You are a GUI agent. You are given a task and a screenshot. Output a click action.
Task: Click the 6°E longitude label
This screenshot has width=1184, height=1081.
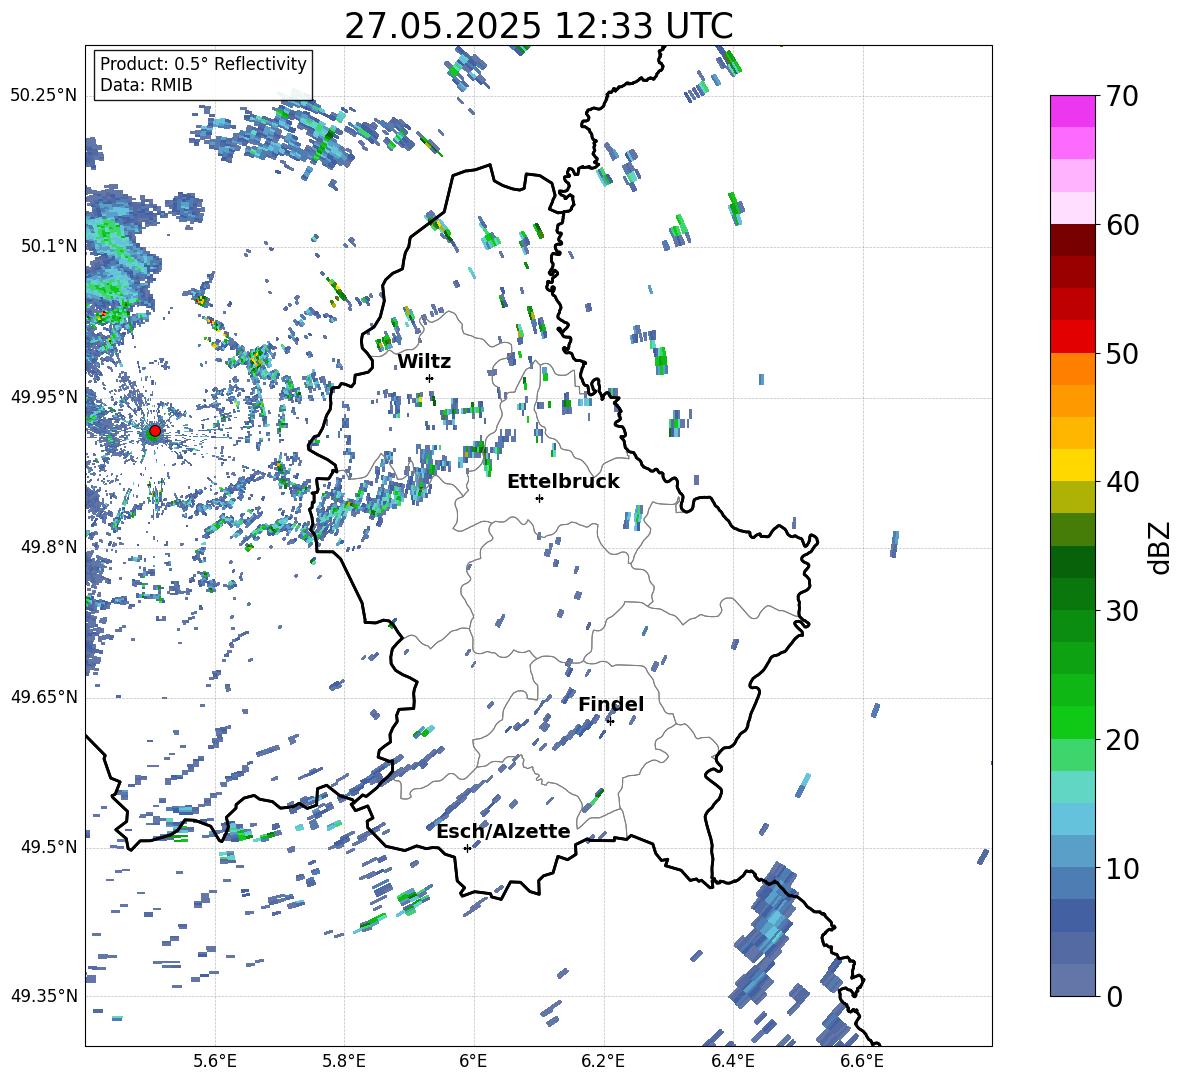(x=473, y=1061)
